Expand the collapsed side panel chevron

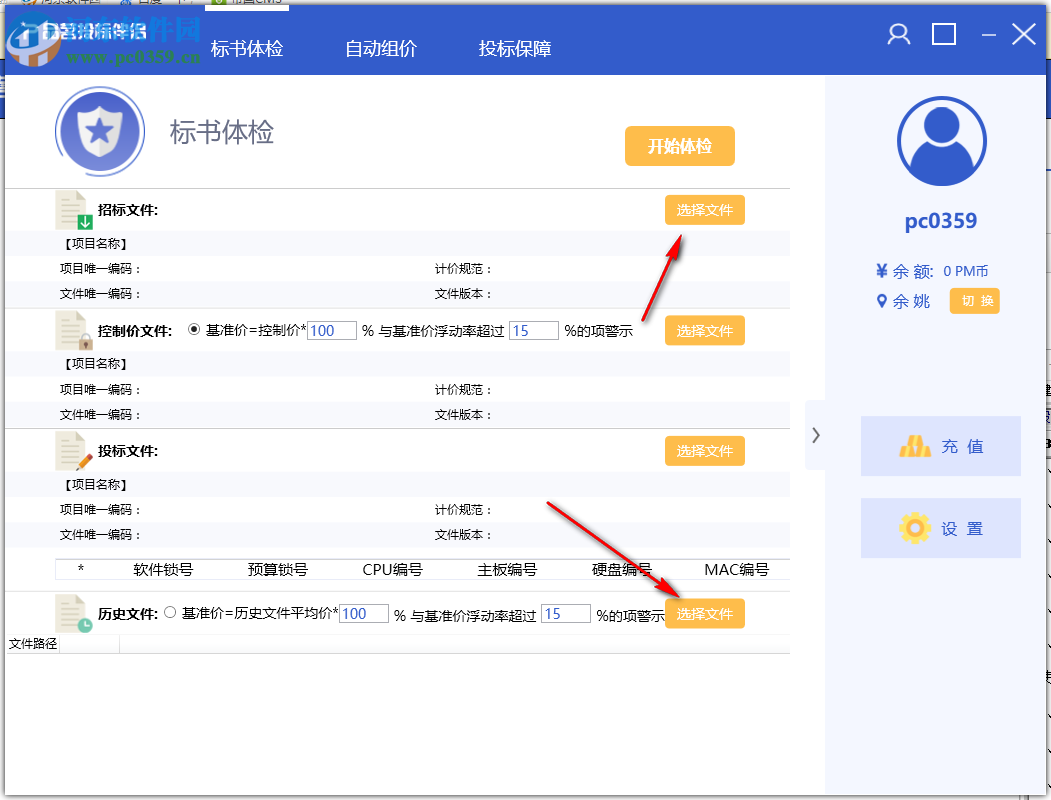[814, 435]
